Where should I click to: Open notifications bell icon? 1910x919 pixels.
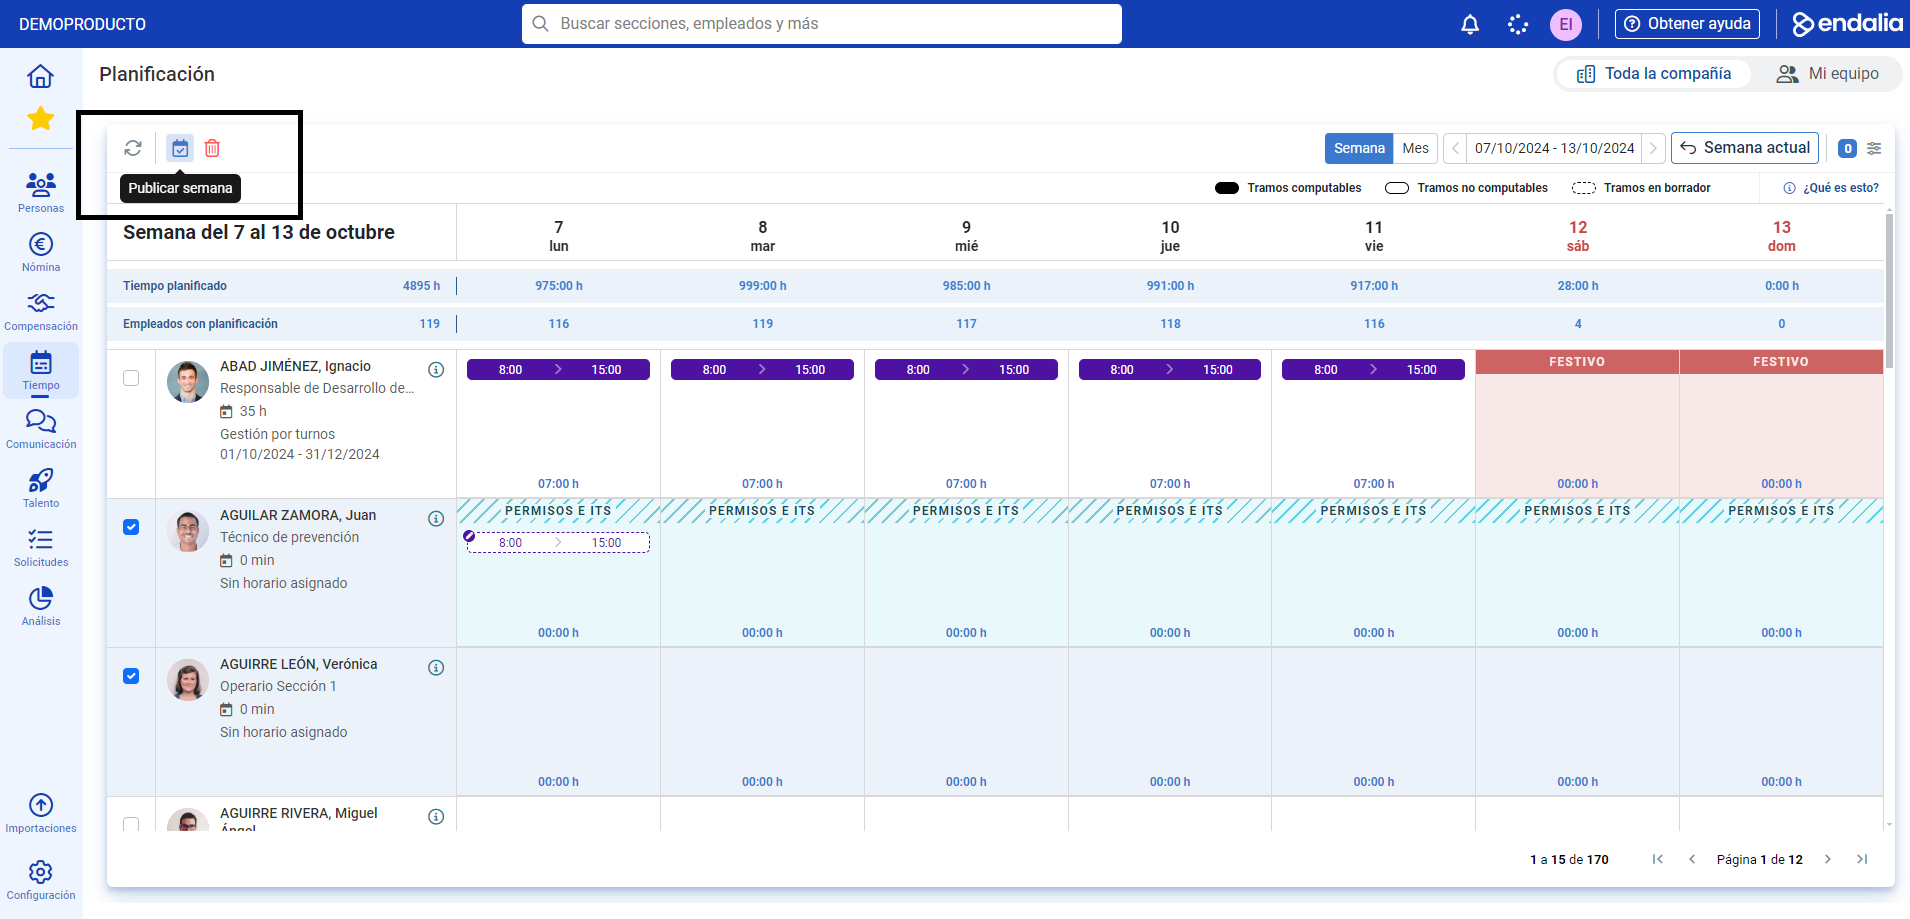(1470, 24)
